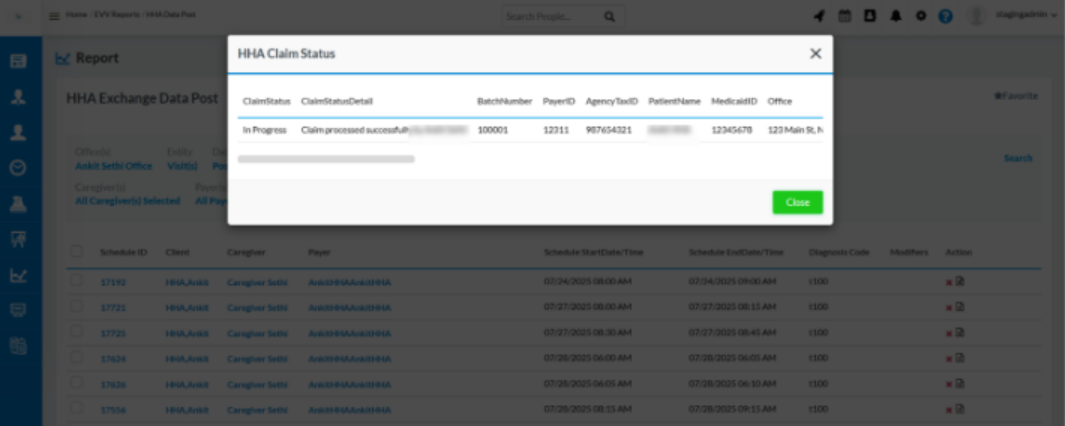Select checkbox for schedule 17192
The width and height of the screenshot is (1065, 426).
78,282
